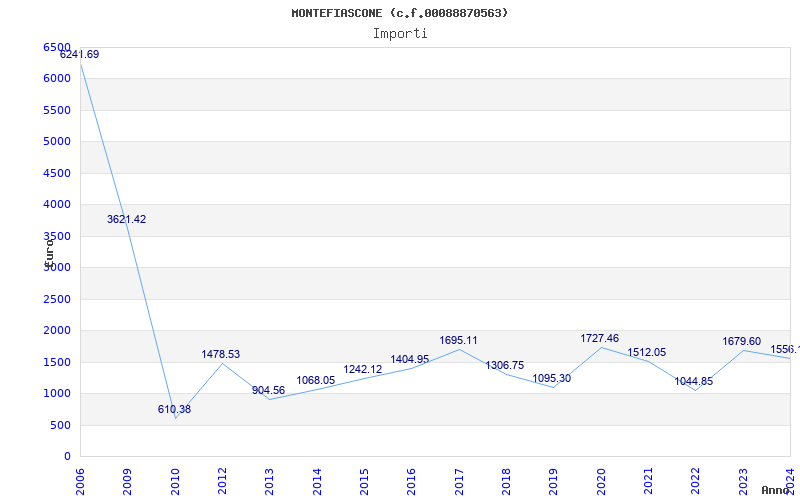This screenshot has width=800, height=500.
Task: Select x-axis year 2024
Action: pyautogui.click(x=790, y=482)
